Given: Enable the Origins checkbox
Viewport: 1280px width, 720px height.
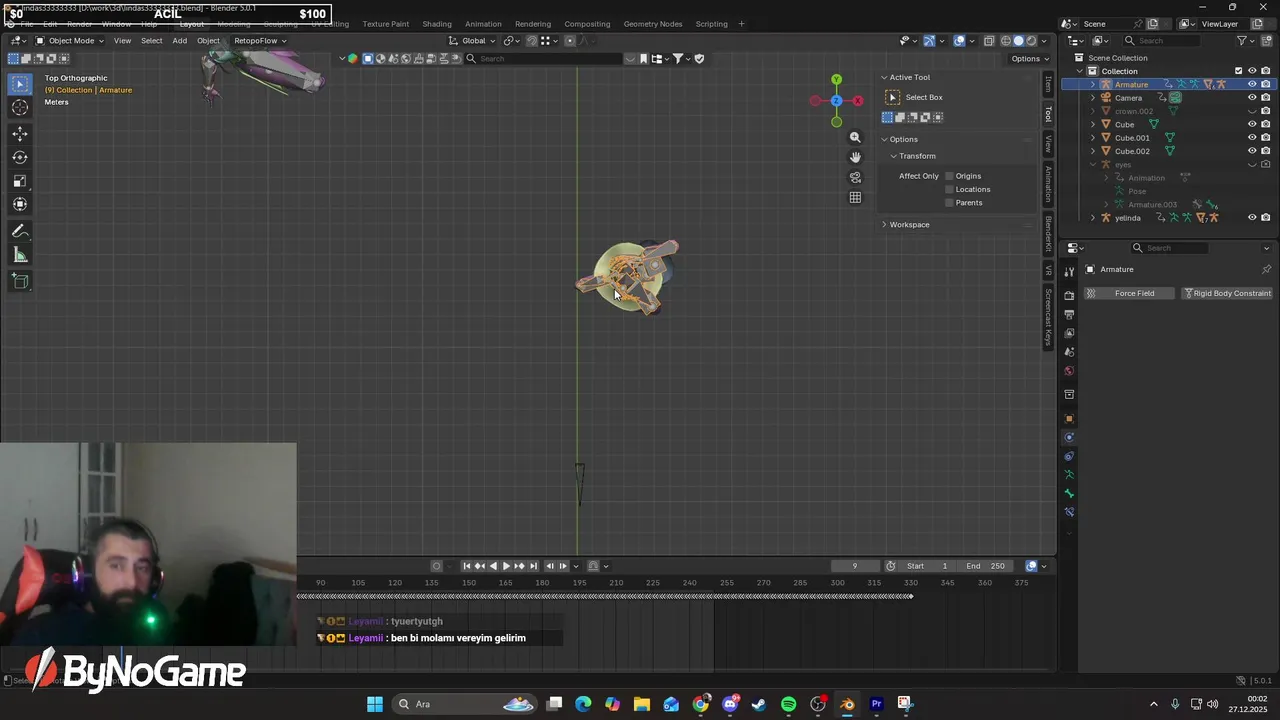Looking at the screenshot, I should pyautogui.click(x=949, y=176).
